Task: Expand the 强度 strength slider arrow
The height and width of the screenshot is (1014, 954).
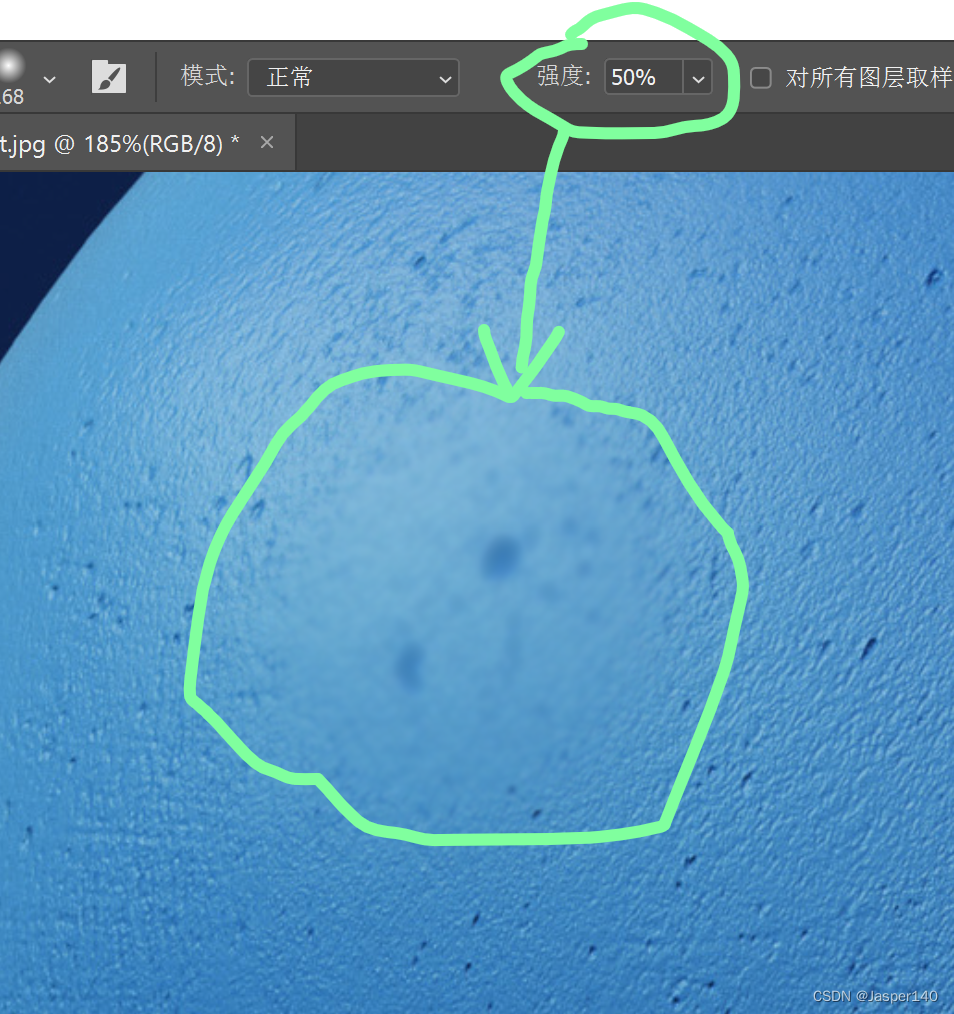Action: (x=698, y=78)
